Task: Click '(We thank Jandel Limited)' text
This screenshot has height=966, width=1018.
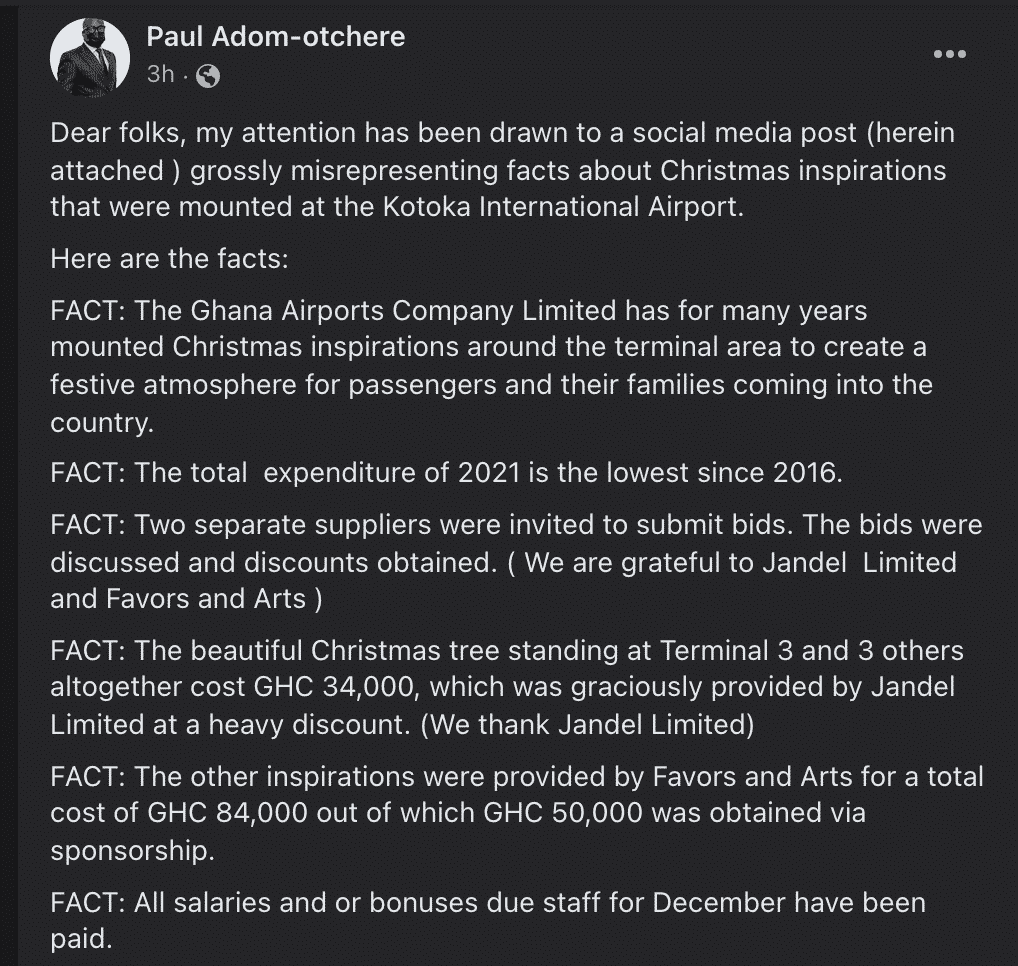Action: click(588, 724)
